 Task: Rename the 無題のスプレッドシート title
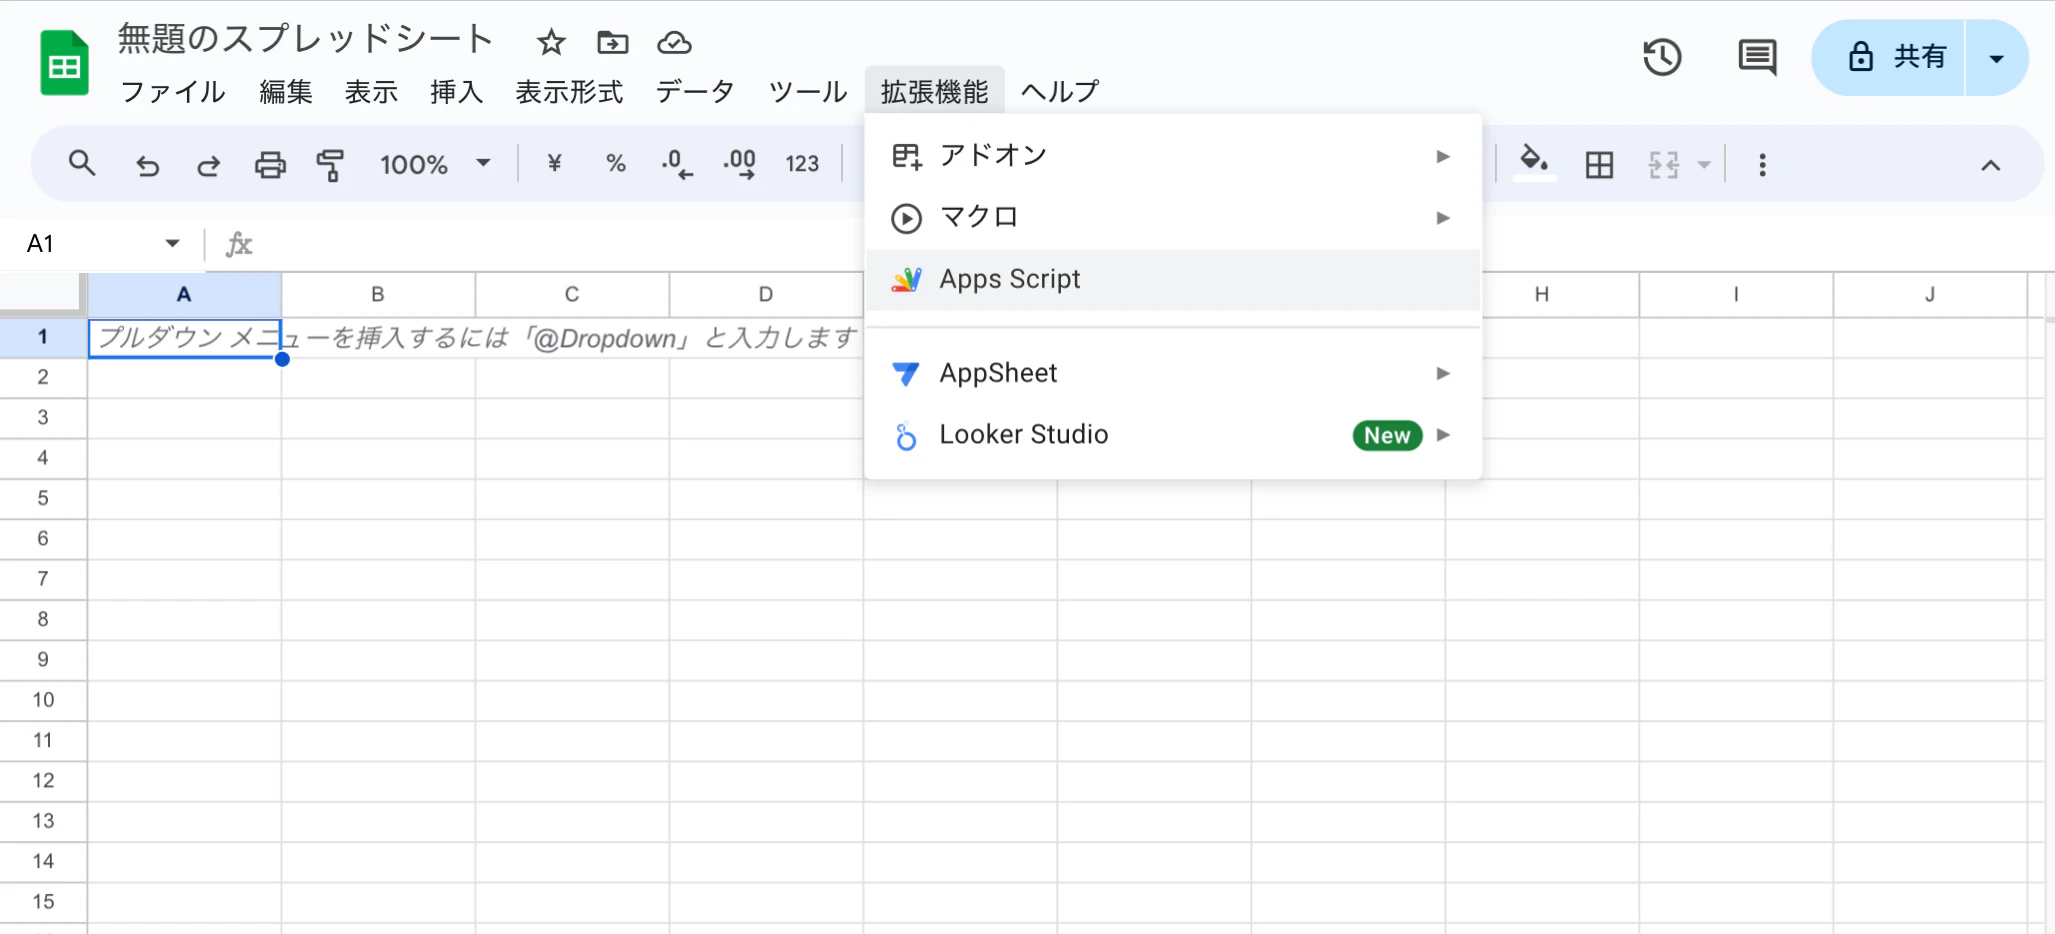(x=306, y=39)
